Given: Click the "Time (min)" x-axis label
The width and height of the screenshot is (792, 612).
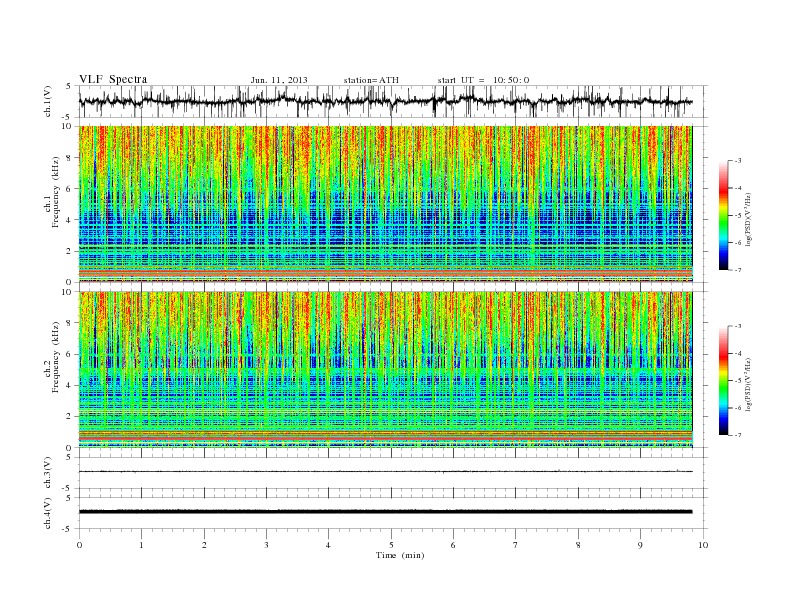Looking at the screenshot, I should [x=400, y=555].
